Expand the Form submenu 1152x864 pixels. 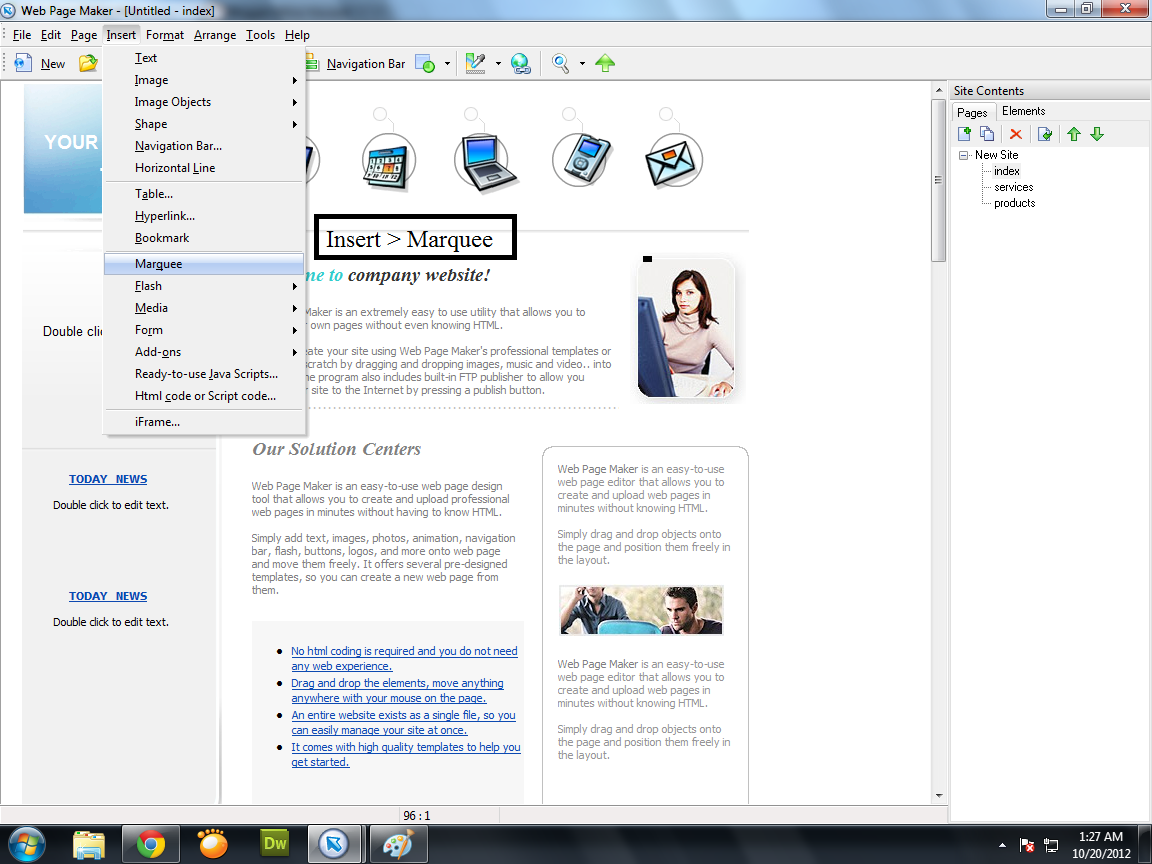click(204, 330)
